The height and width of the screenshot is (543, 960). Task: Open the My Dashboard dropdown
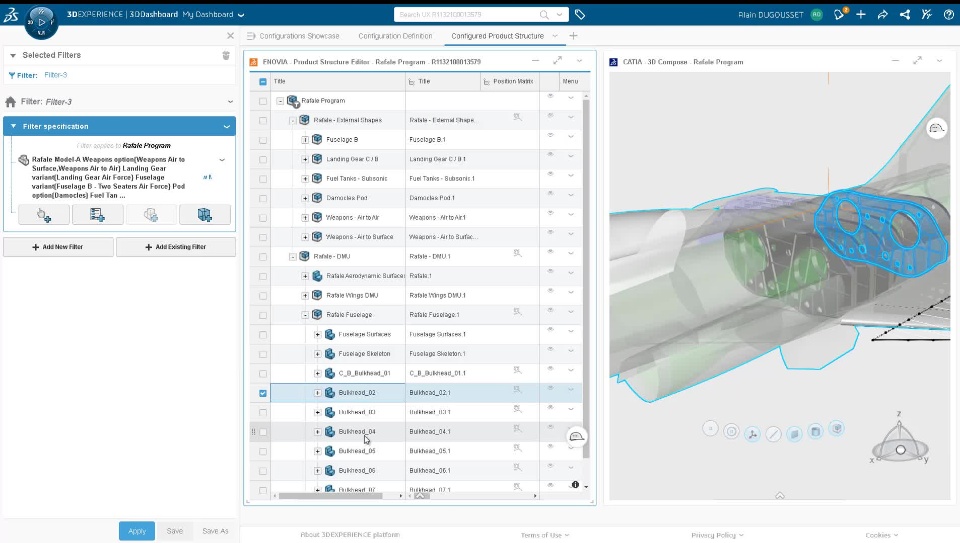tap(241, 15)
